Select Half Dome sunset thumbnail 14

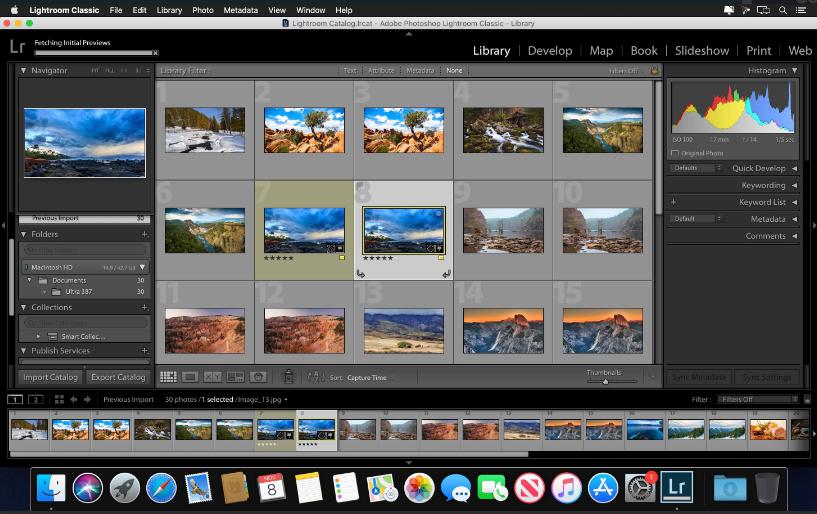tap(503, 331)
